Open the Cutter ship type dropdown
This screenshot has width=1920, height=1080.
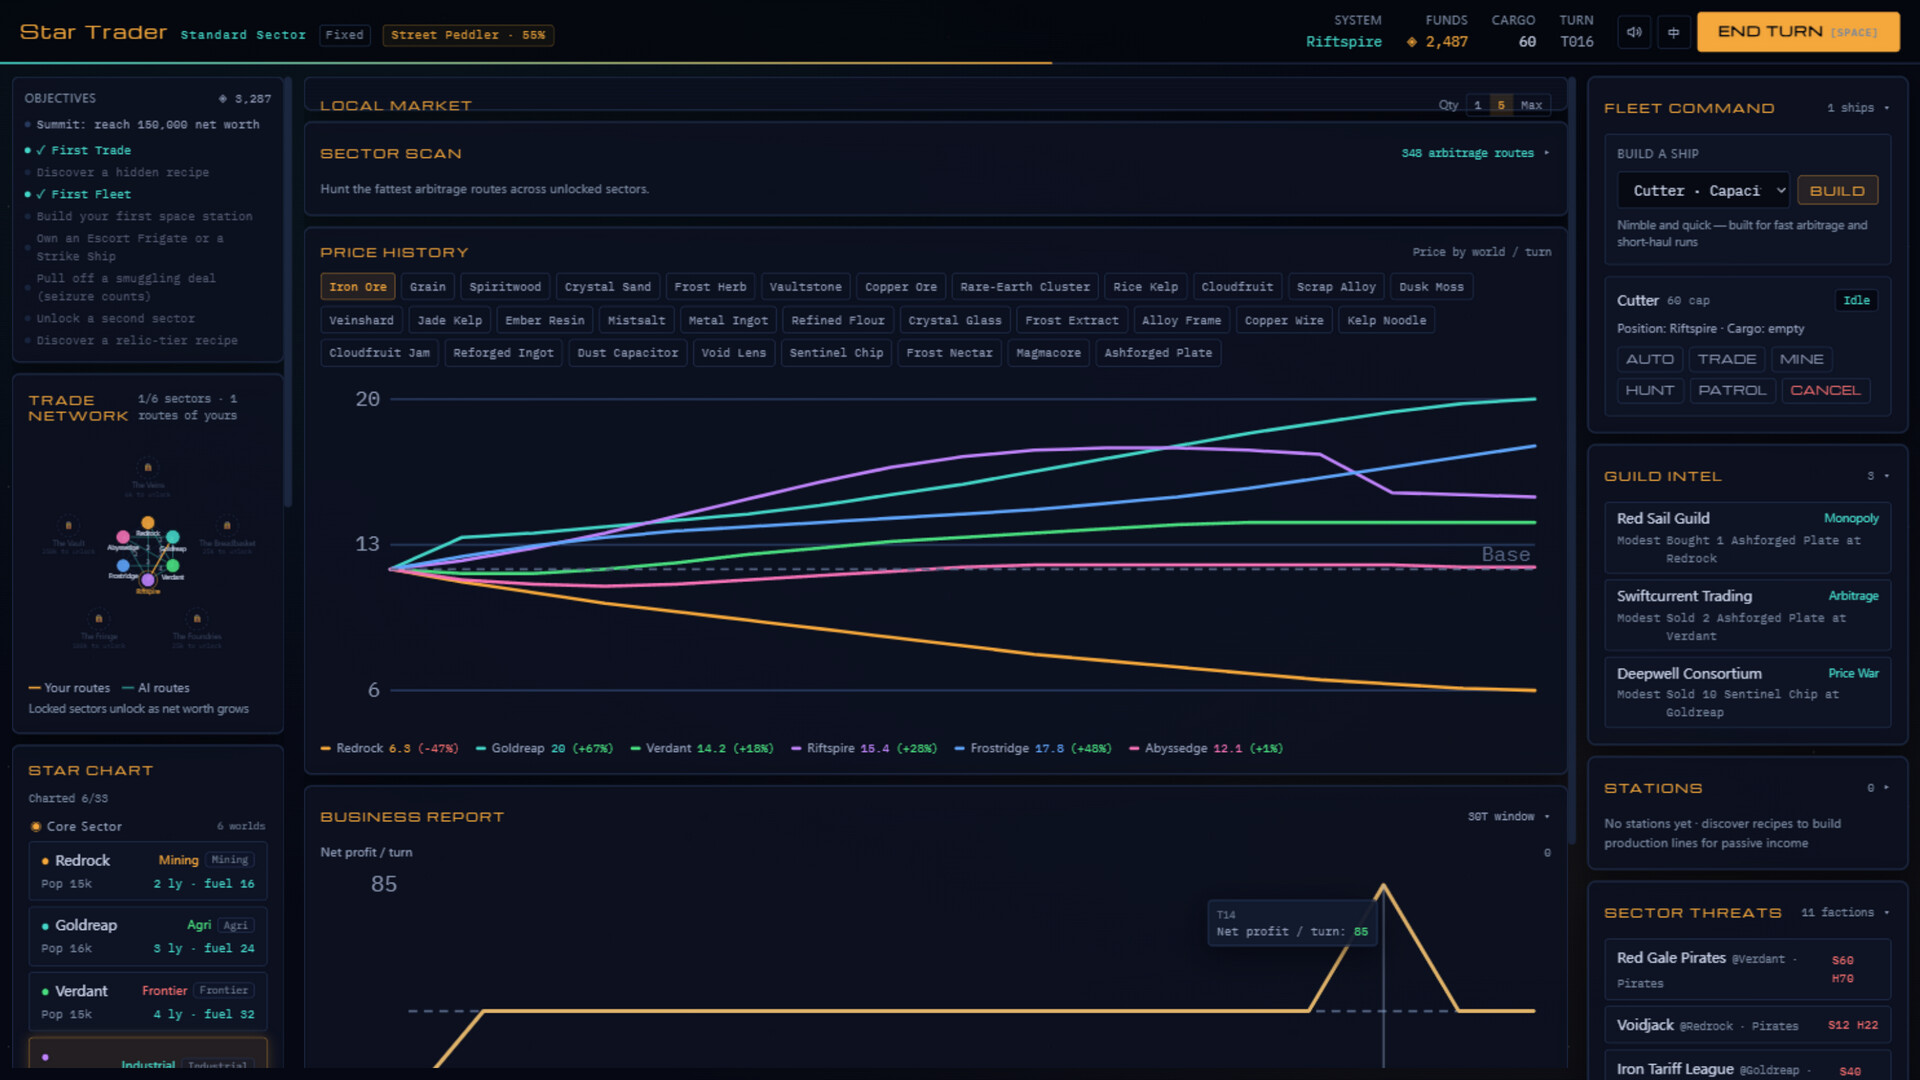tap(1704, 191)
